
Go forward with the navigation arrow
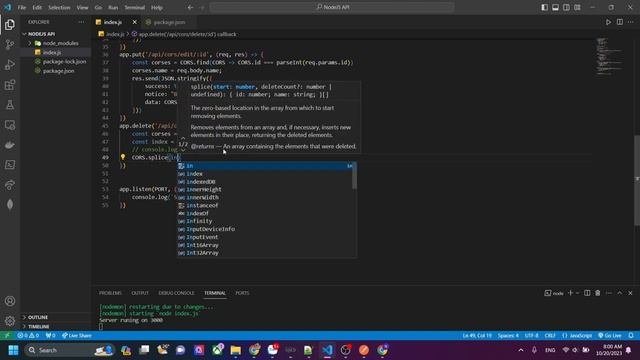[202, 7]
